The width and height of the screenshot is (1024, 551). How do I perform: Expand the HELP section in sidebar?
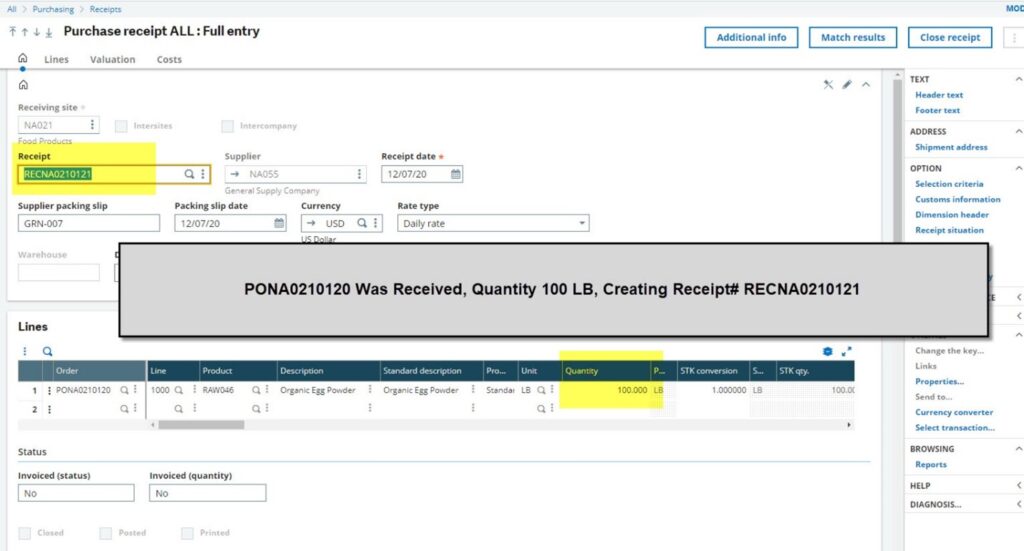1018,486
